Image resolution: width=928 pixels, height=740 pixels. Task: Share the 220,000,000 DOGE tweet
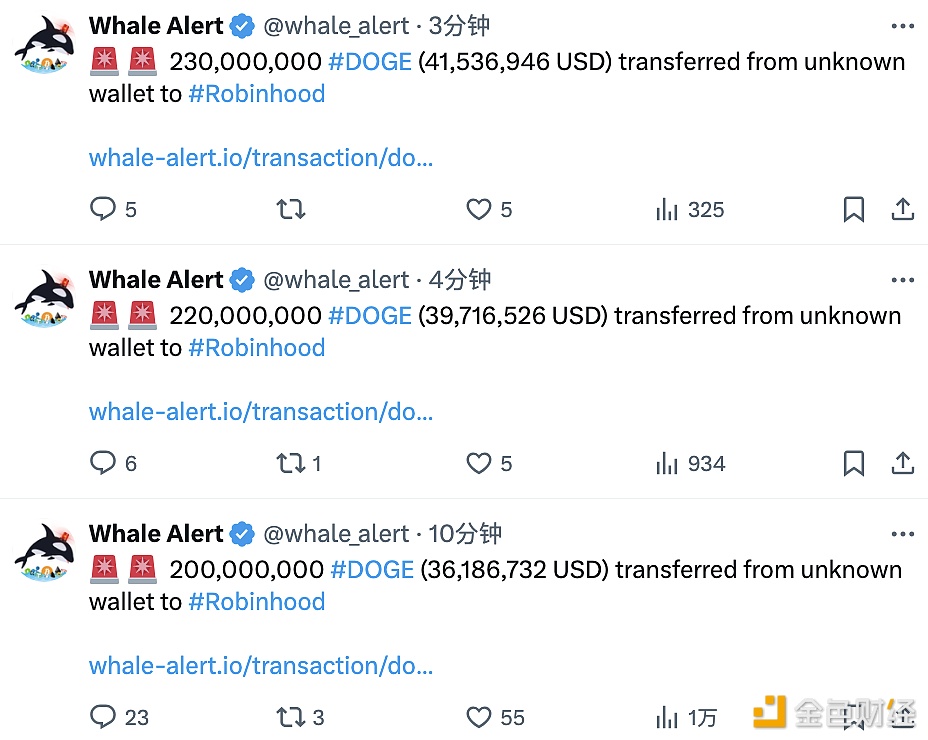point(903,463)
